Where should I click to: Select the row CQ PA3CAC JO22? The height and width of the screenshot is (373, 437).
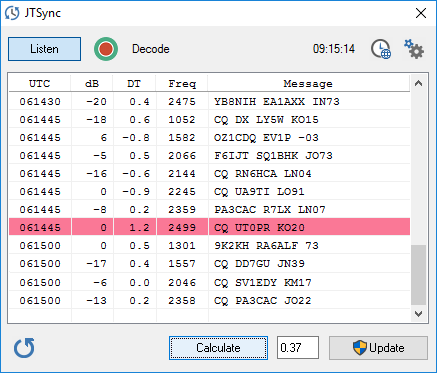[209, 301]
